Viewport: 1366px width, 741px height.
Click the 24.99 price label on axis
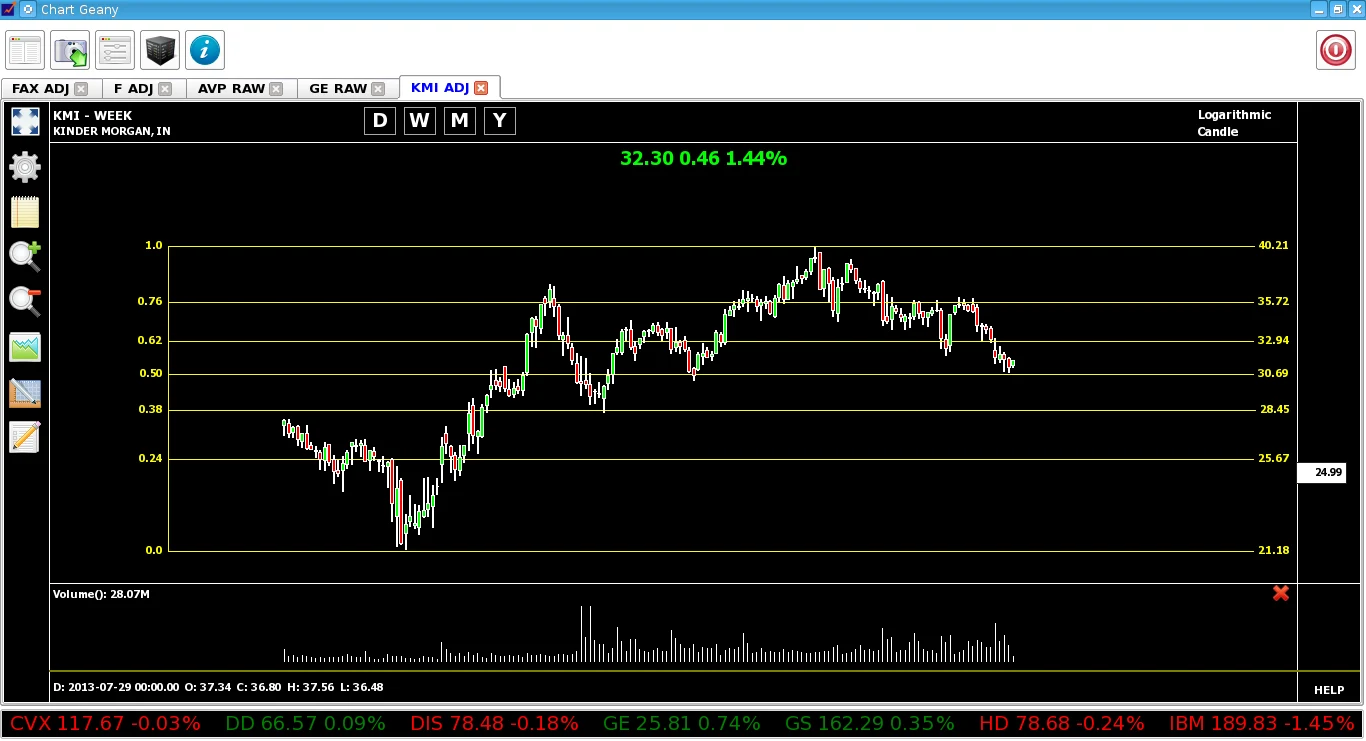[x=1328, y=473]
